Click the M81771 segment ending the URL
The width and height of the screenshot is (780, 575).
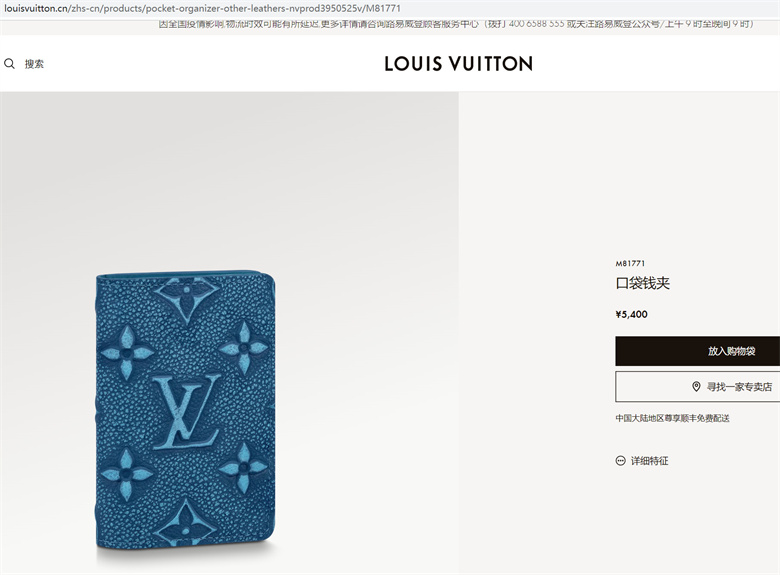coord(383,8)
